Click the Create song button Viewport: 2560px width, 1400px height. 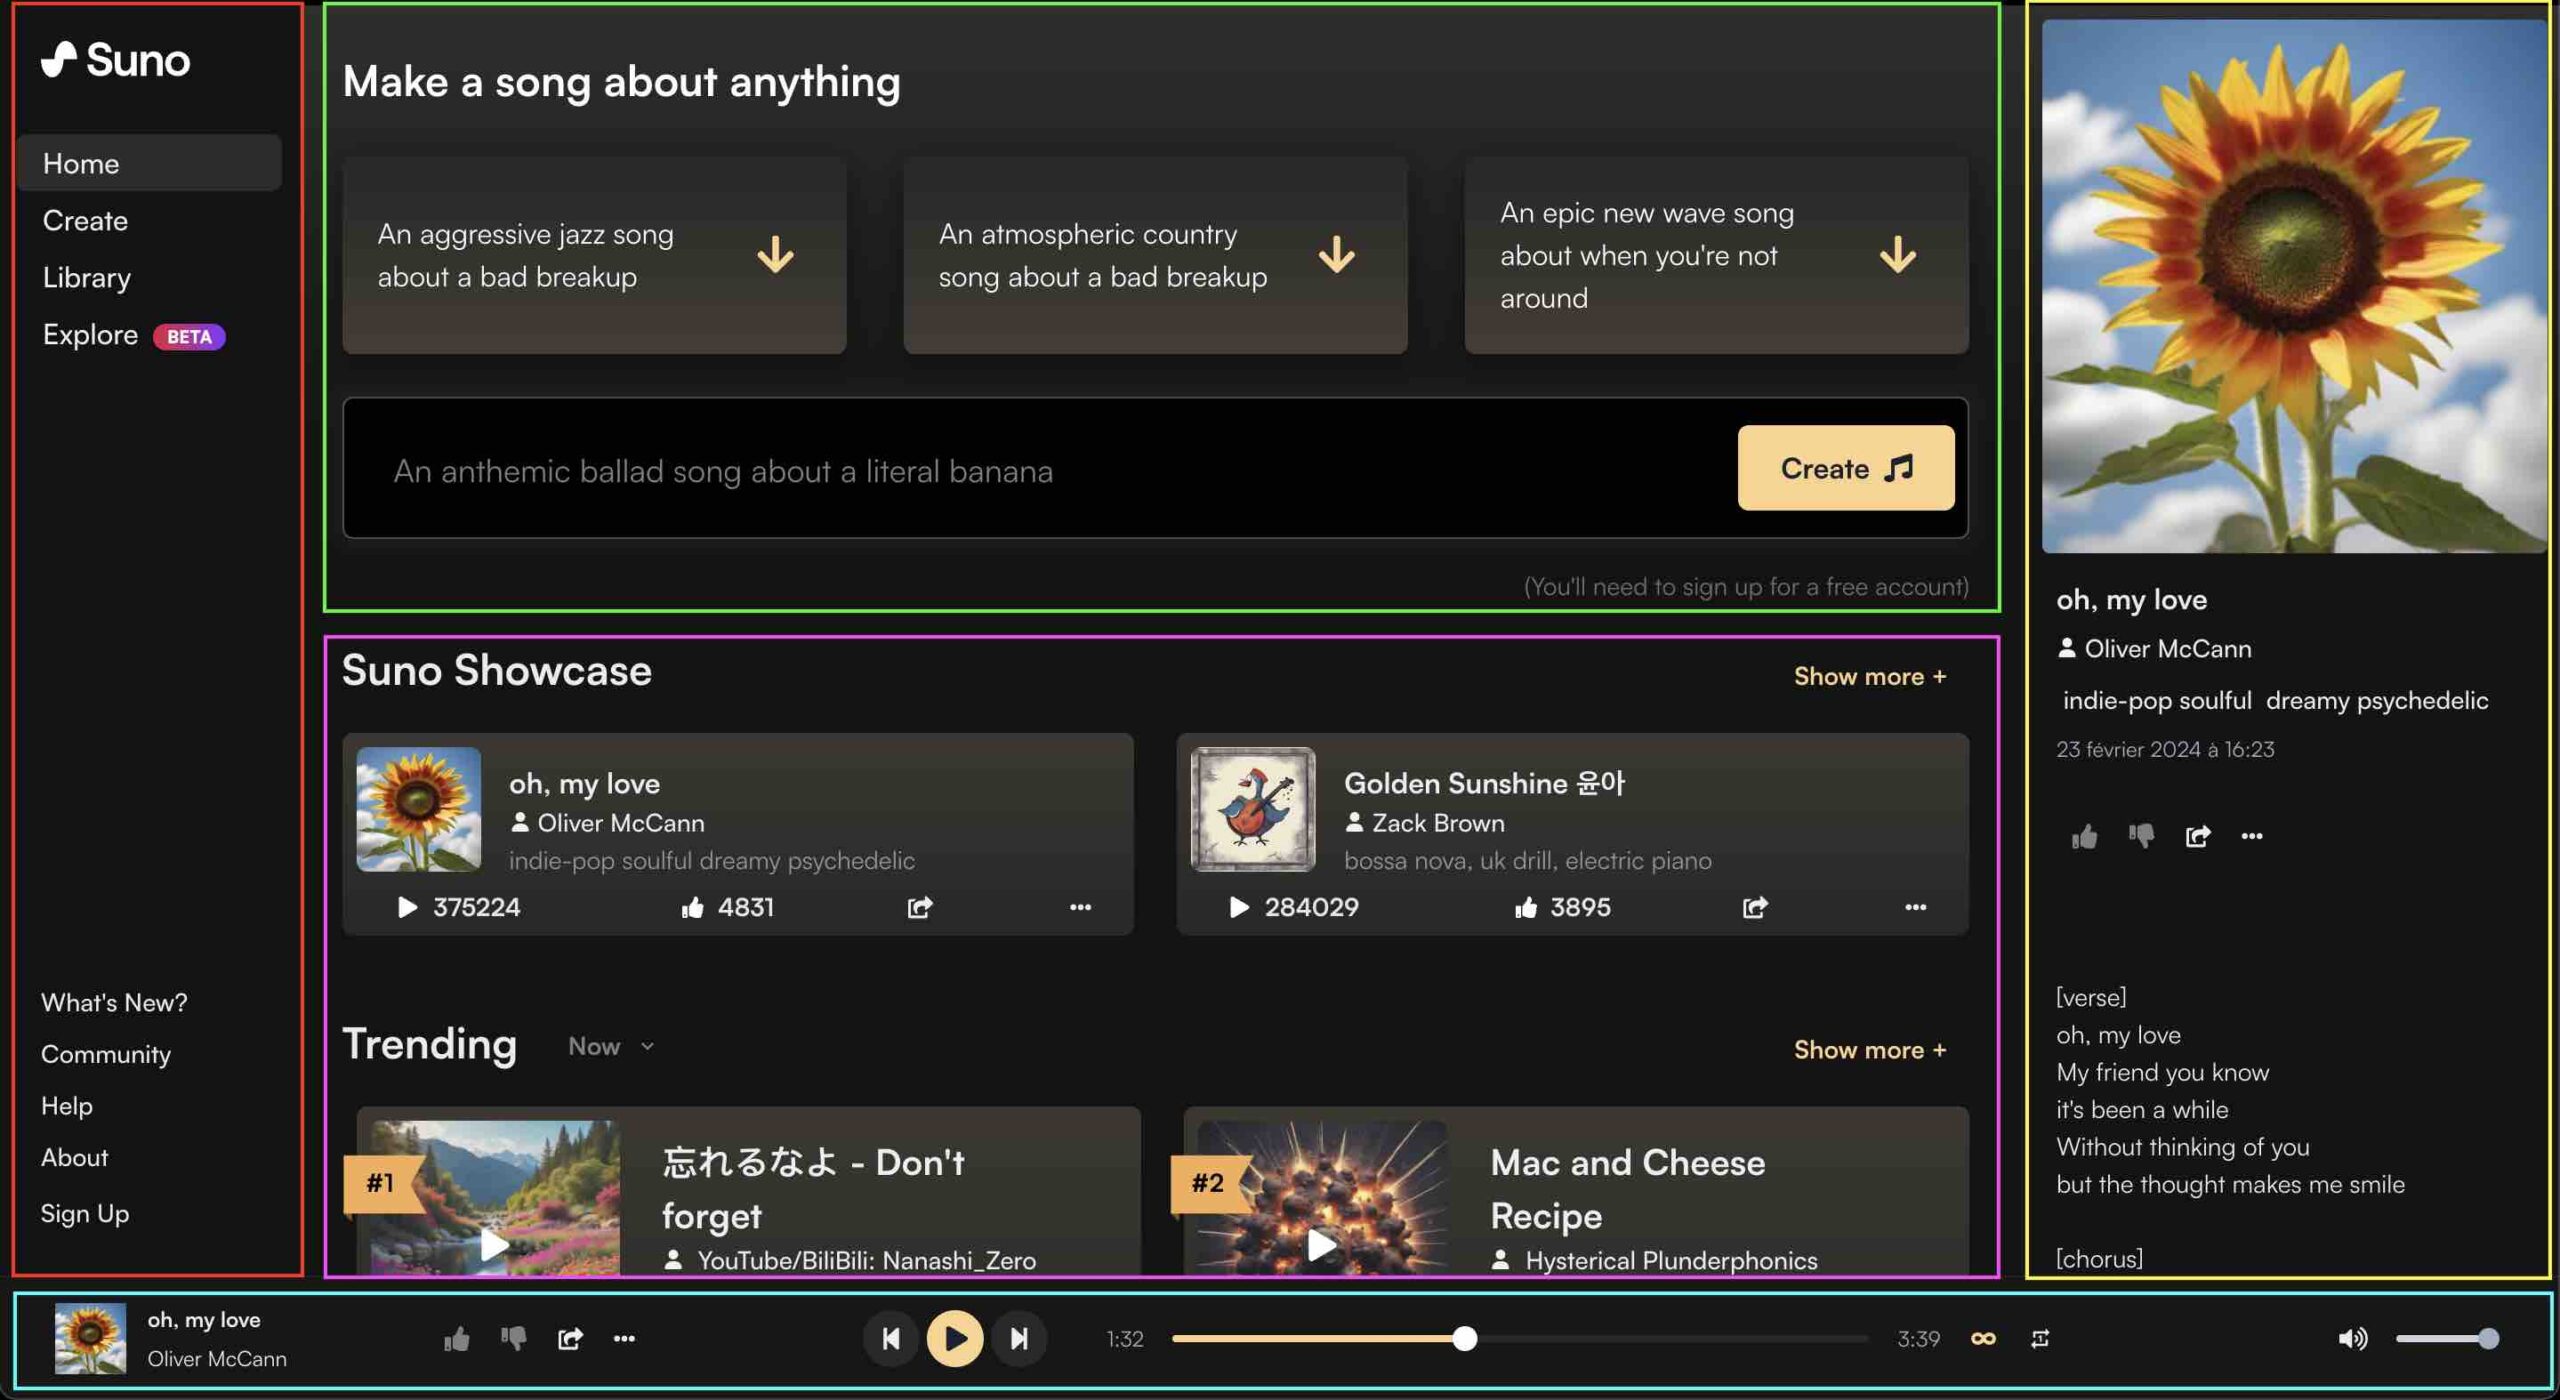pyautogui.click(x=1846, y=468)
